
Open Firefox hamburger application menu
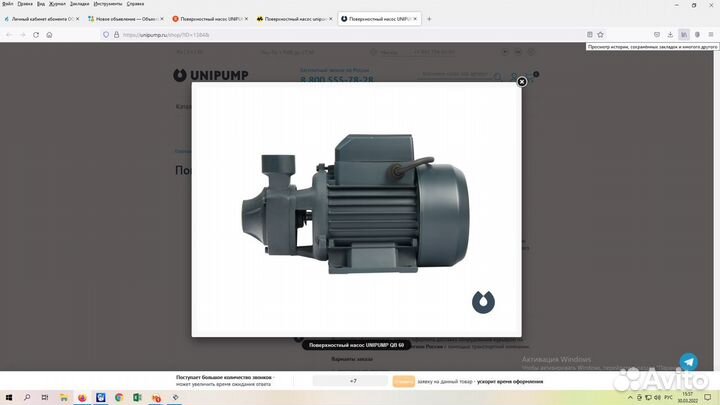coord(711,34)
